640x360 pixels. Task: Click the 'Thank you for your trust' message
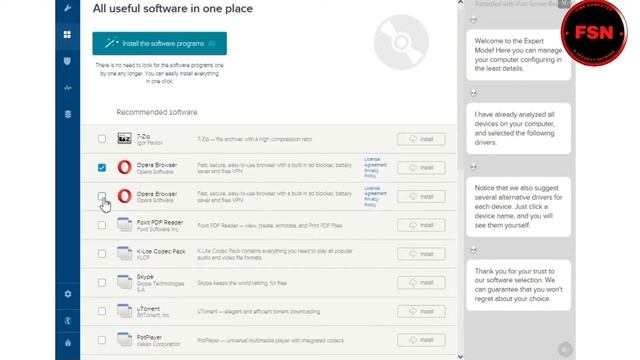click(x=518, y=285)
